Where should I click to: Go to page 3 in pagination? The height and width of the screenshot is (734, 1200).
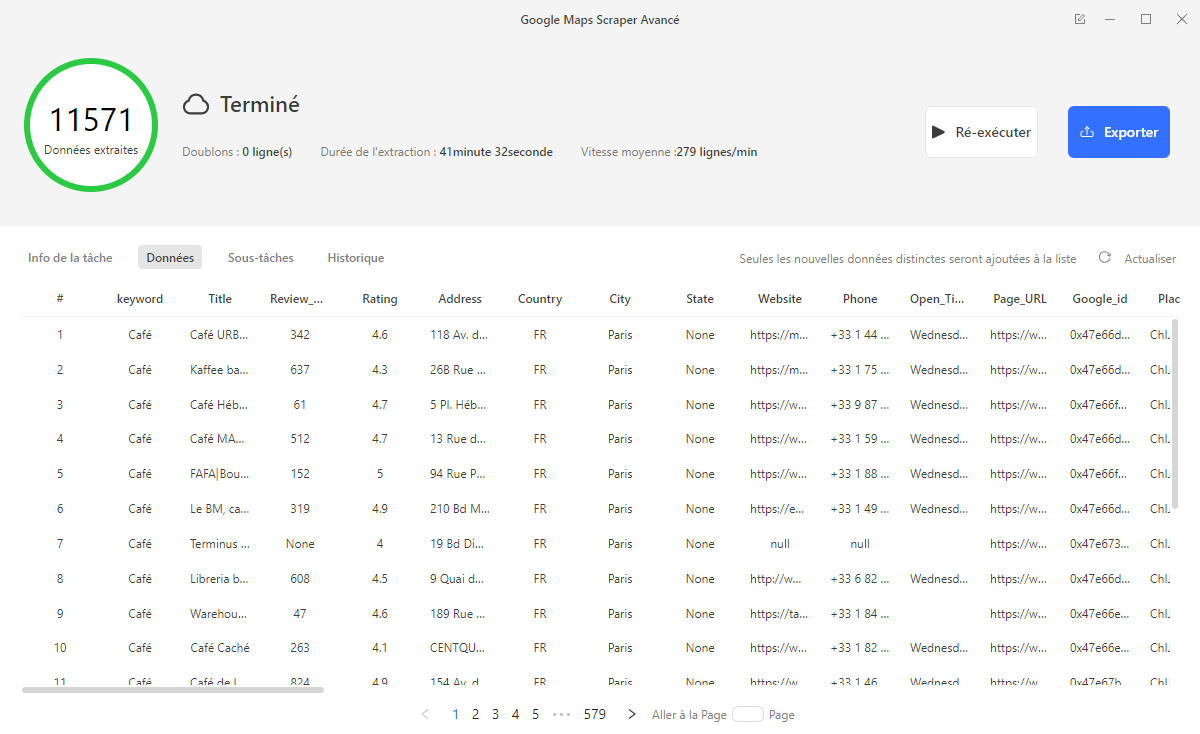[495, 714]
